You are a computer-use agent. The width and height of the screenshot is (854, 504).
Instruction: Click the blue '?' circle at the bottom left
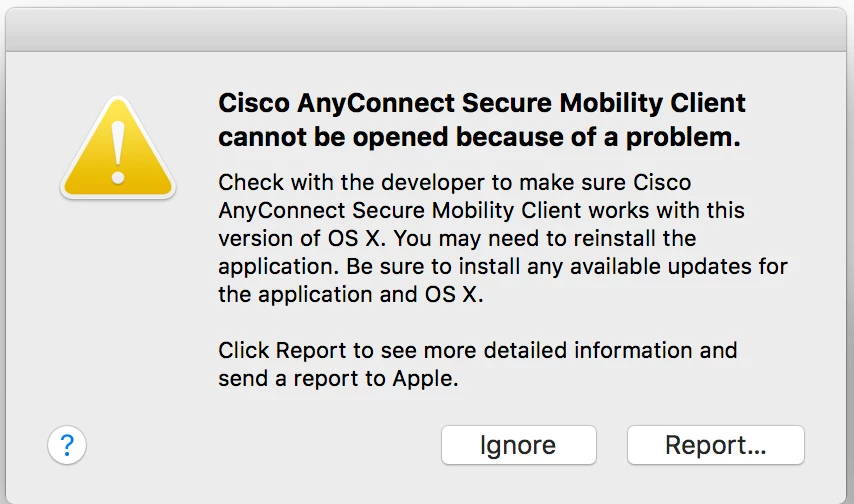click(x=66, y=445)
